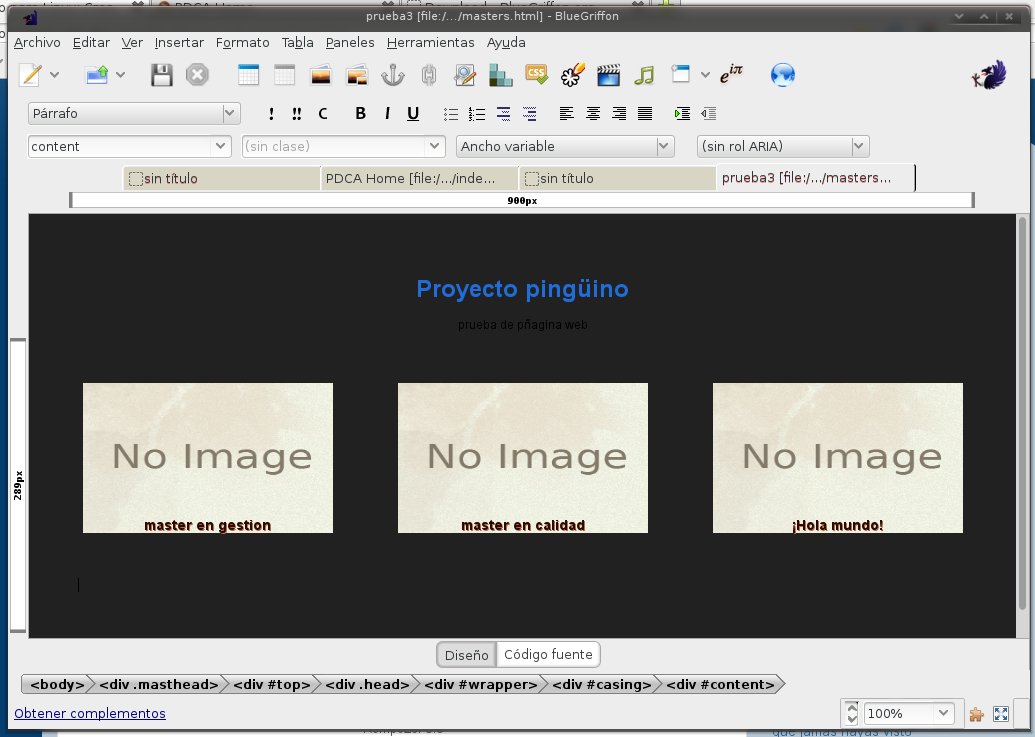This screenshot has height=737, width=1035.
Task: Open the Herramientas menu
Action: [x=430, y=42]
